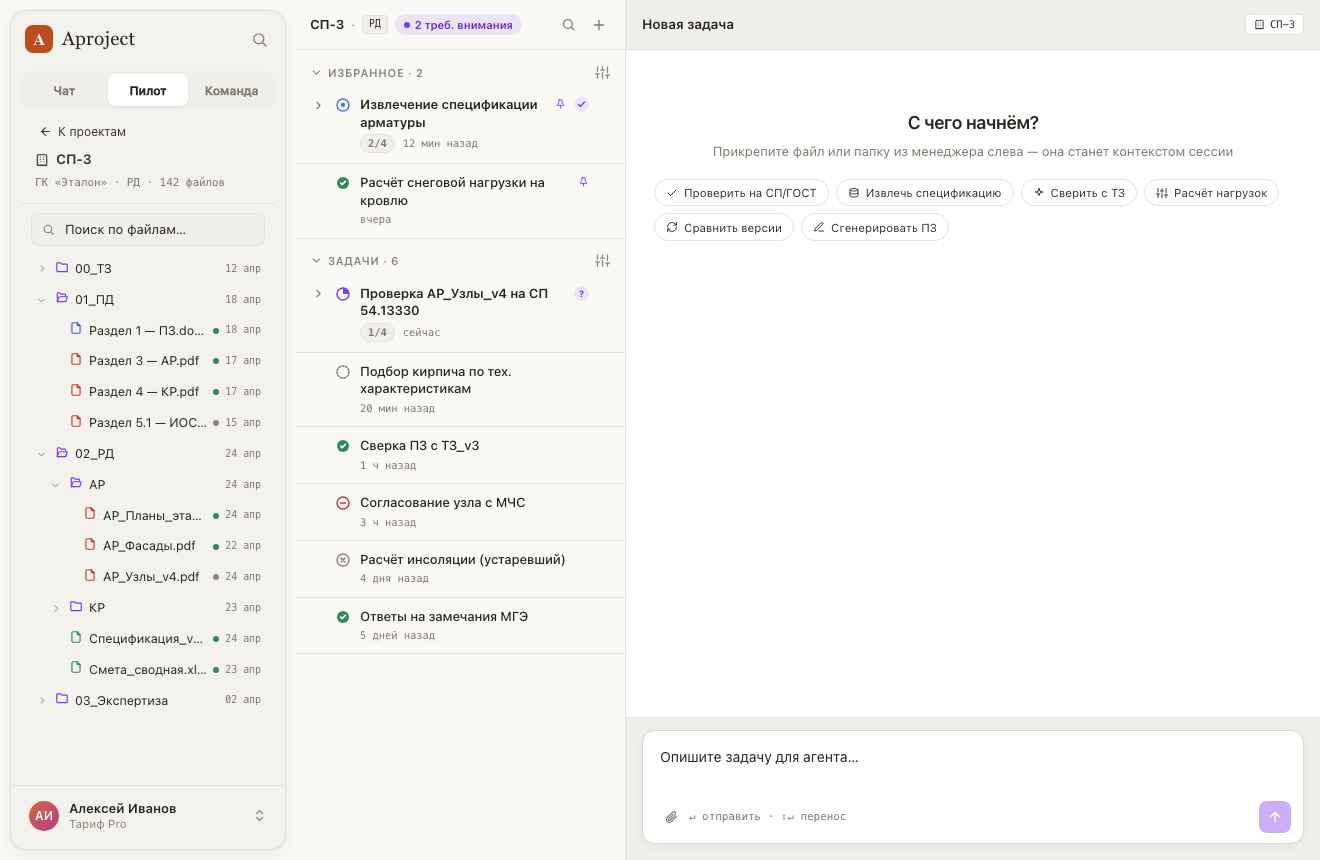Click the Смета_сводная spreadsheet icon

point(76,669)
